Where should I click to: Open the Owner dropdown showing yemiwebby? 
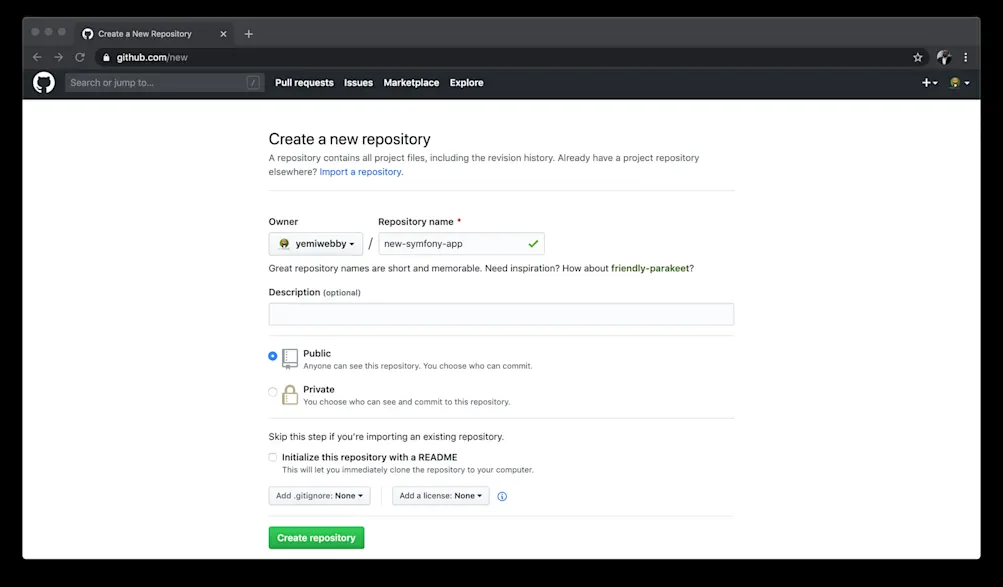315,243
